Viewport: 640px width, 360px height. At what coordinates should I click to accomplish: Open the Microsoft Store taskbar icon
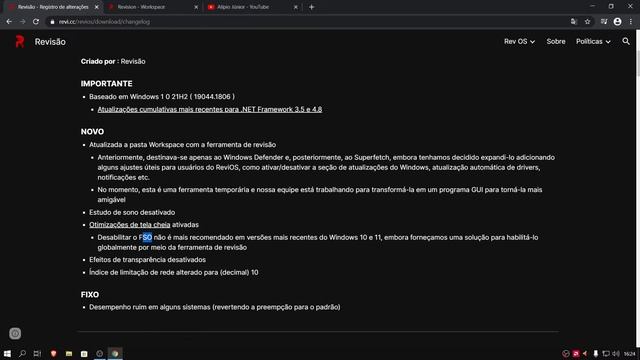[84, 353]
